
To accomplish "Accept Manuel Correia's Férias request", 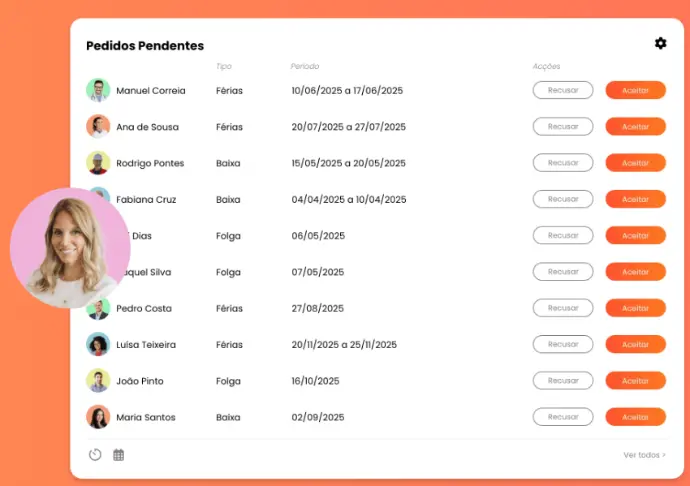I will point(635,90).
